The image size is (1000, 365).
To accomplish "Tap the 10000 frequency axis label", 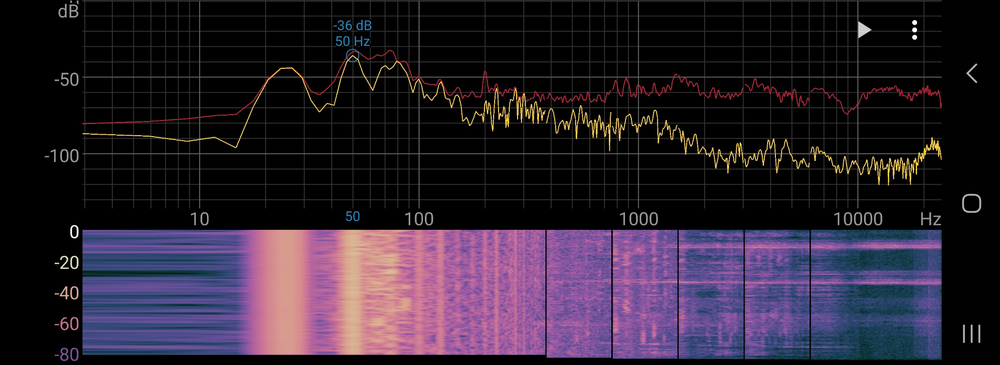I will [x=857, y=220].
